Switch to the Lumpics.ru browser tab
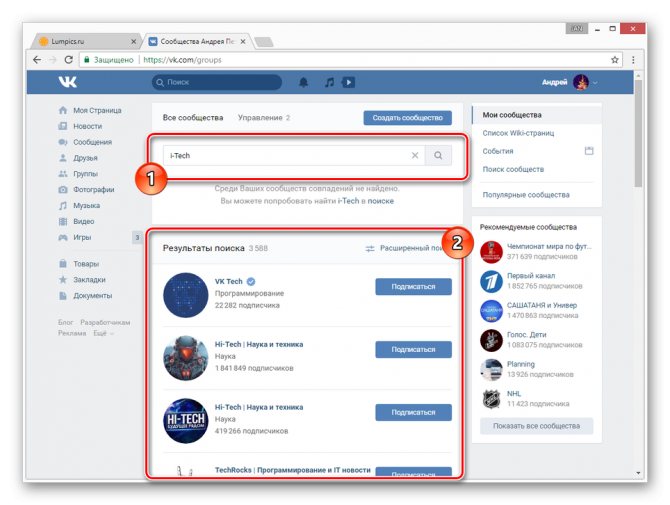 pos(85,41)
